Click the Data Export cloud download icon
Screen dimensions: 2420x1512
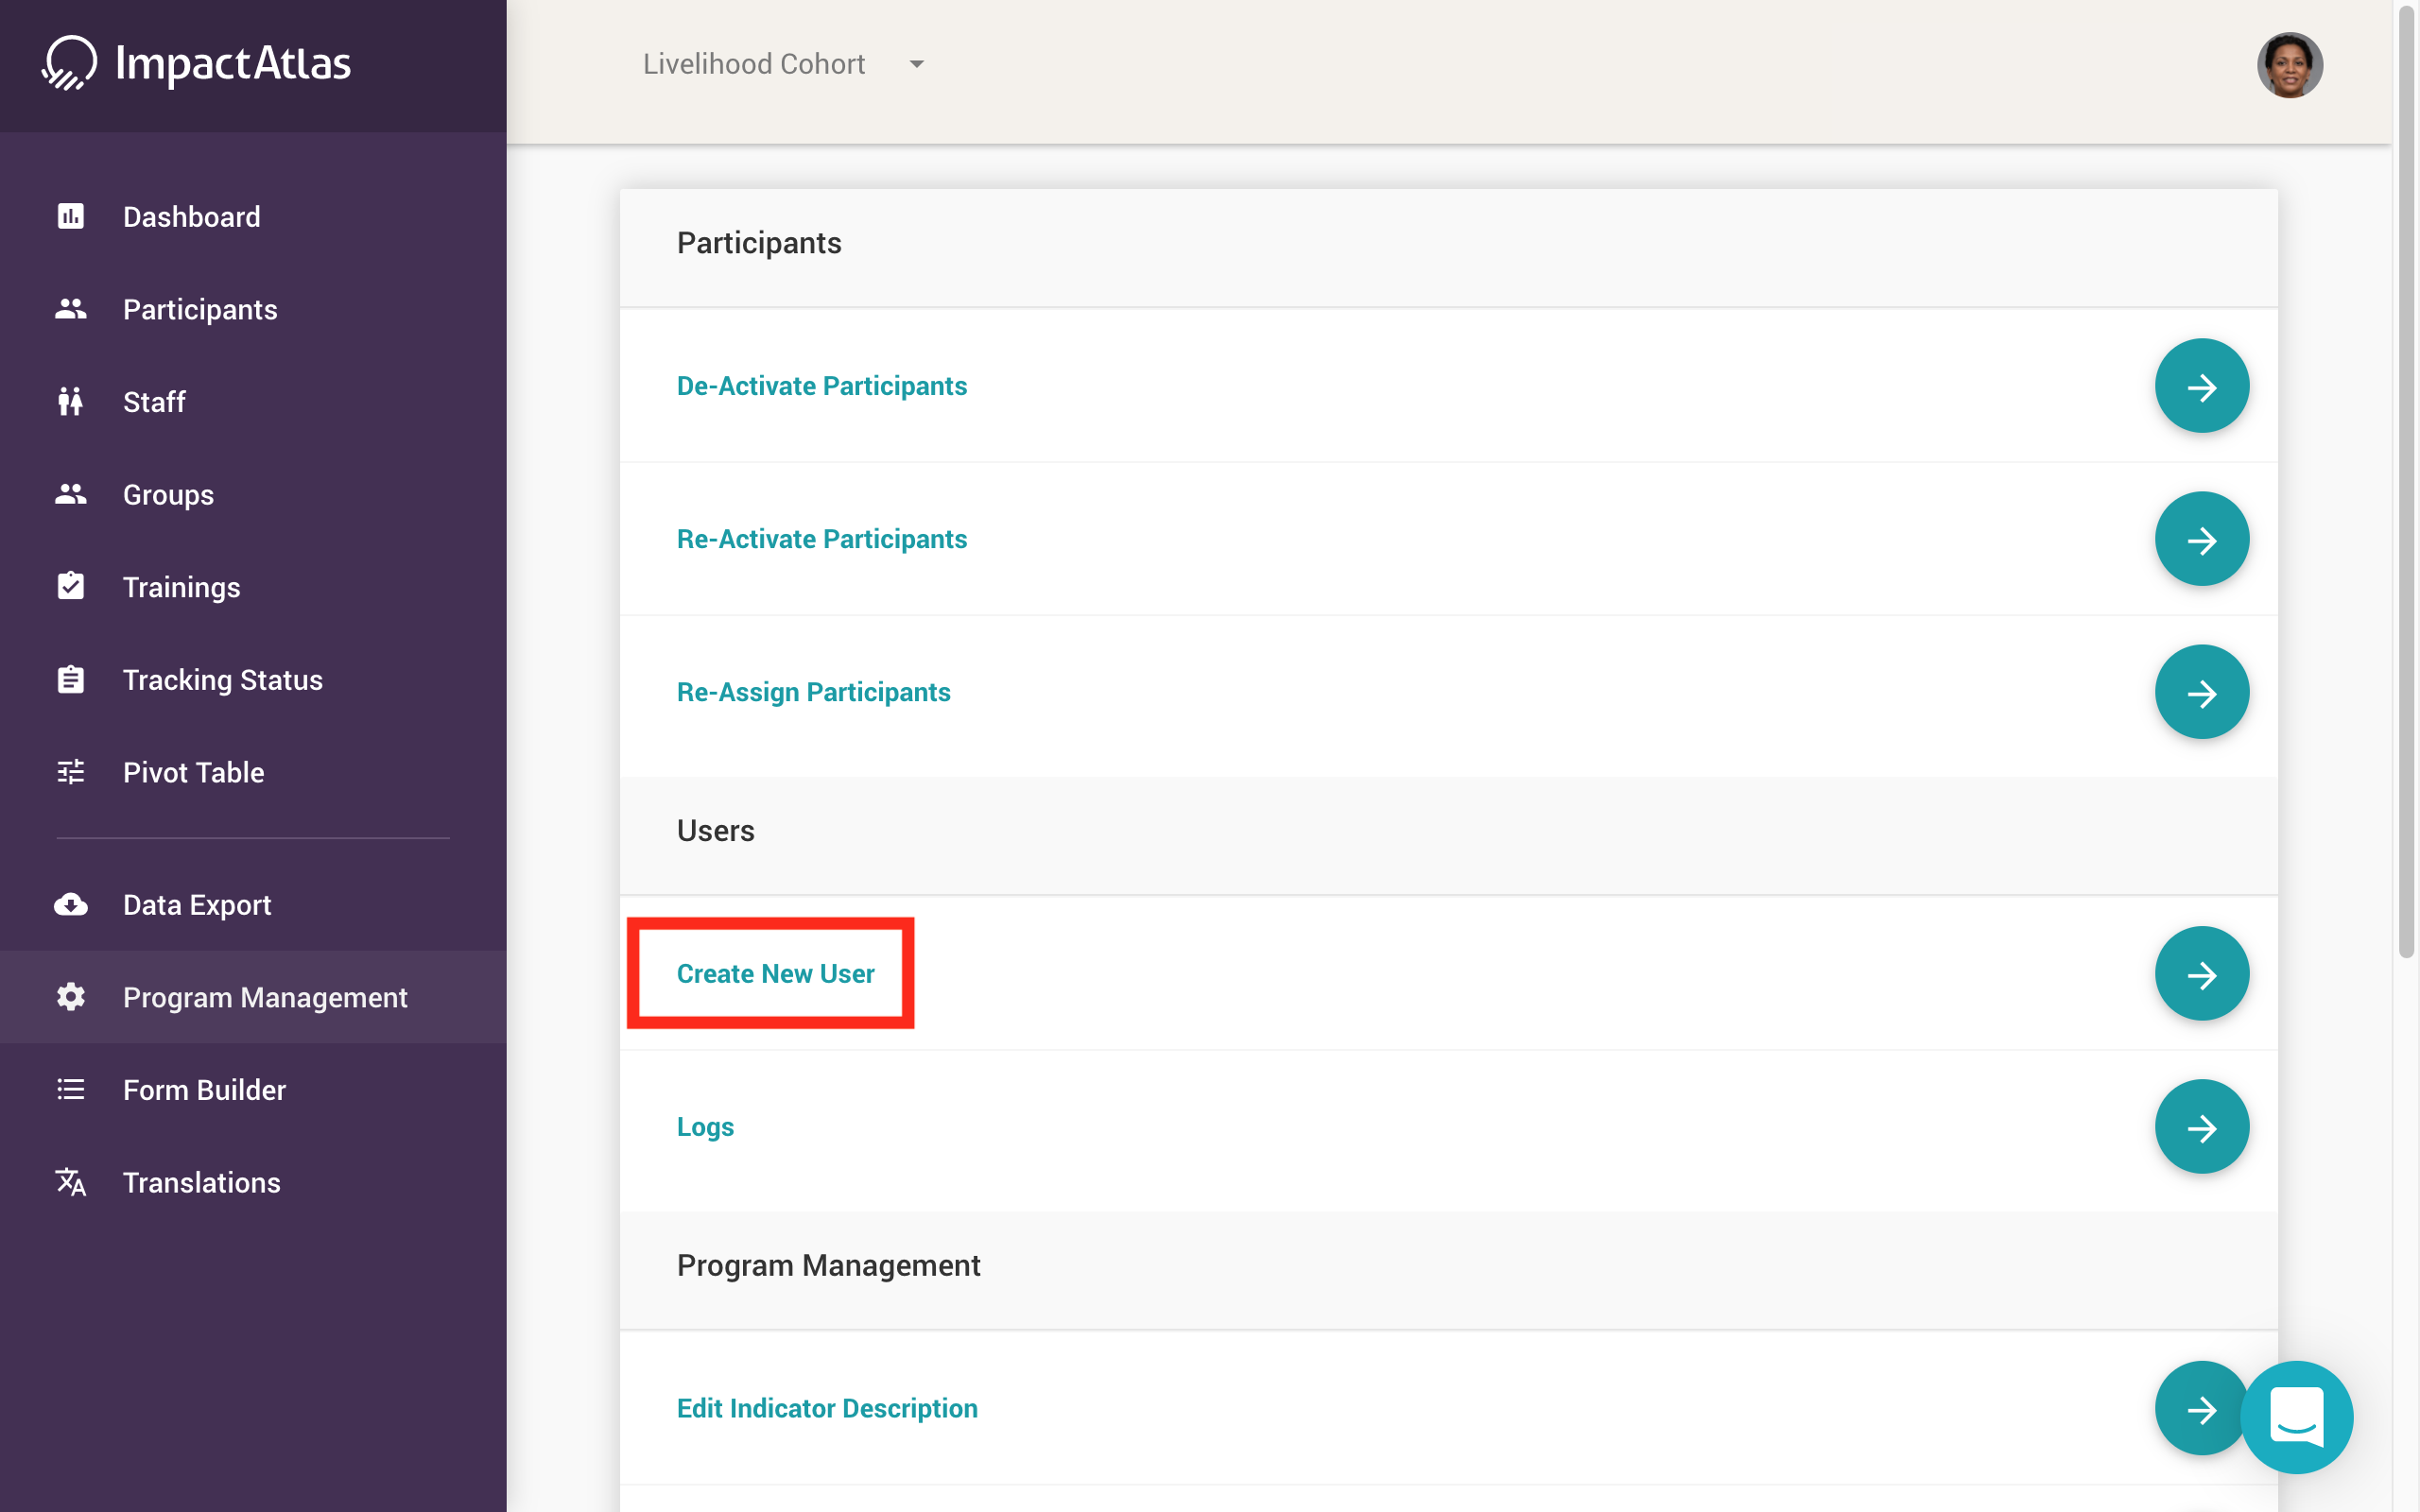point(71,905)
